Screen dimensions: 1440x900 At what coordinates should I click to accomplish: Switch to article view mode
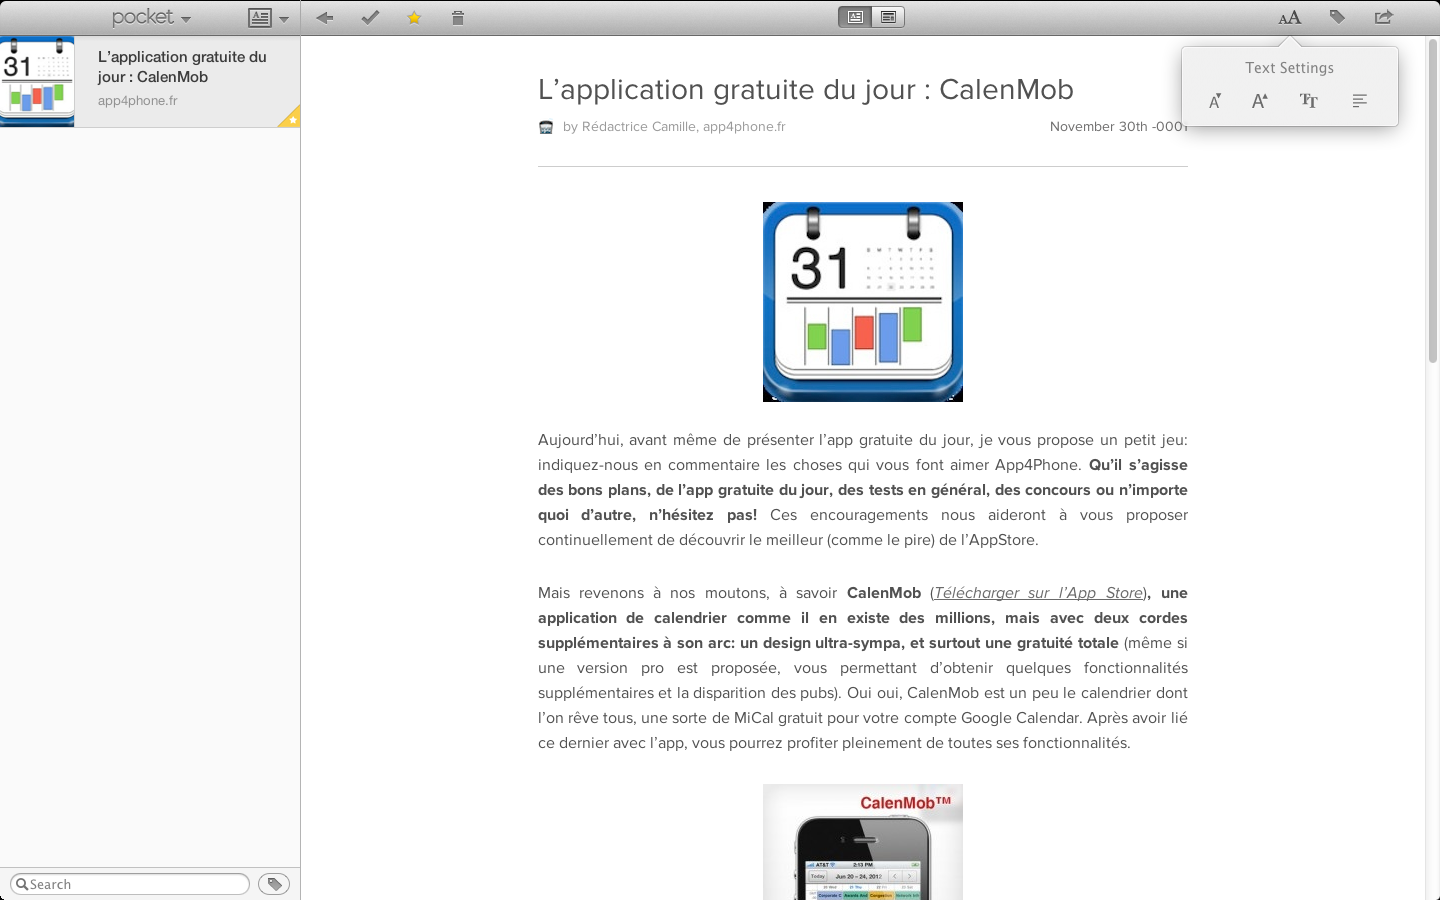click(x=855, y=17)
